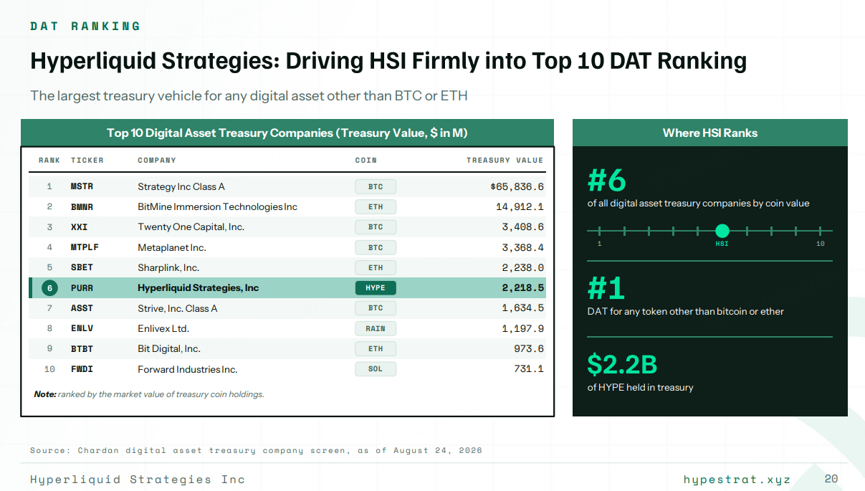The image size is (865, 491).
Task: Select Forward Industries Inc. company name
Action: 188,370
